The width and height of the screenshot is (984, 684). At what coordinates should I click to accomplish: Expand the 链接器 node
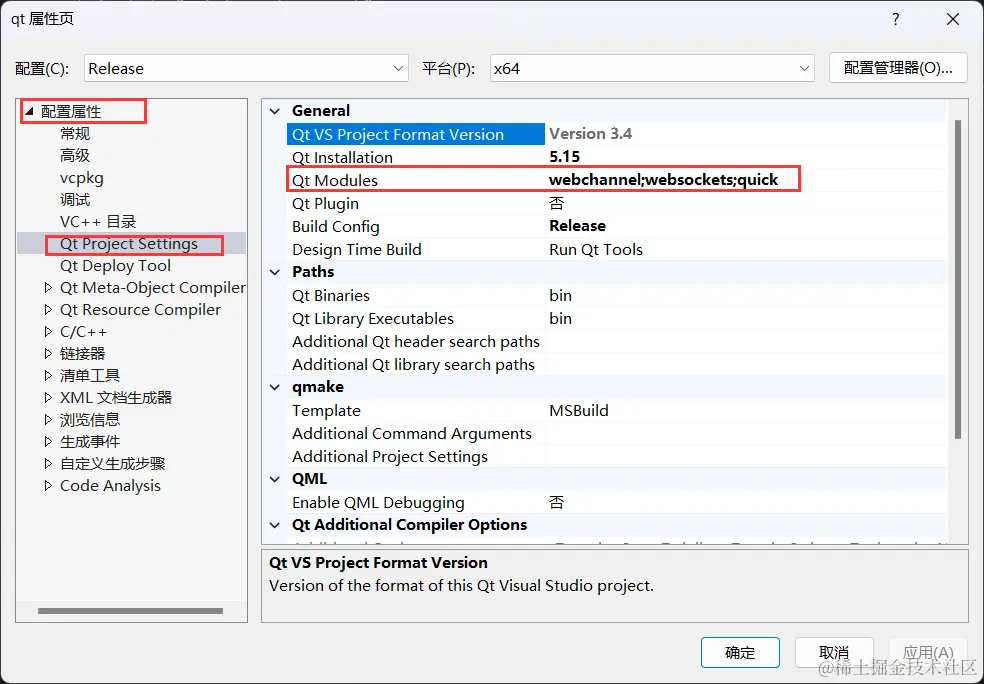(x=48, y=353)
